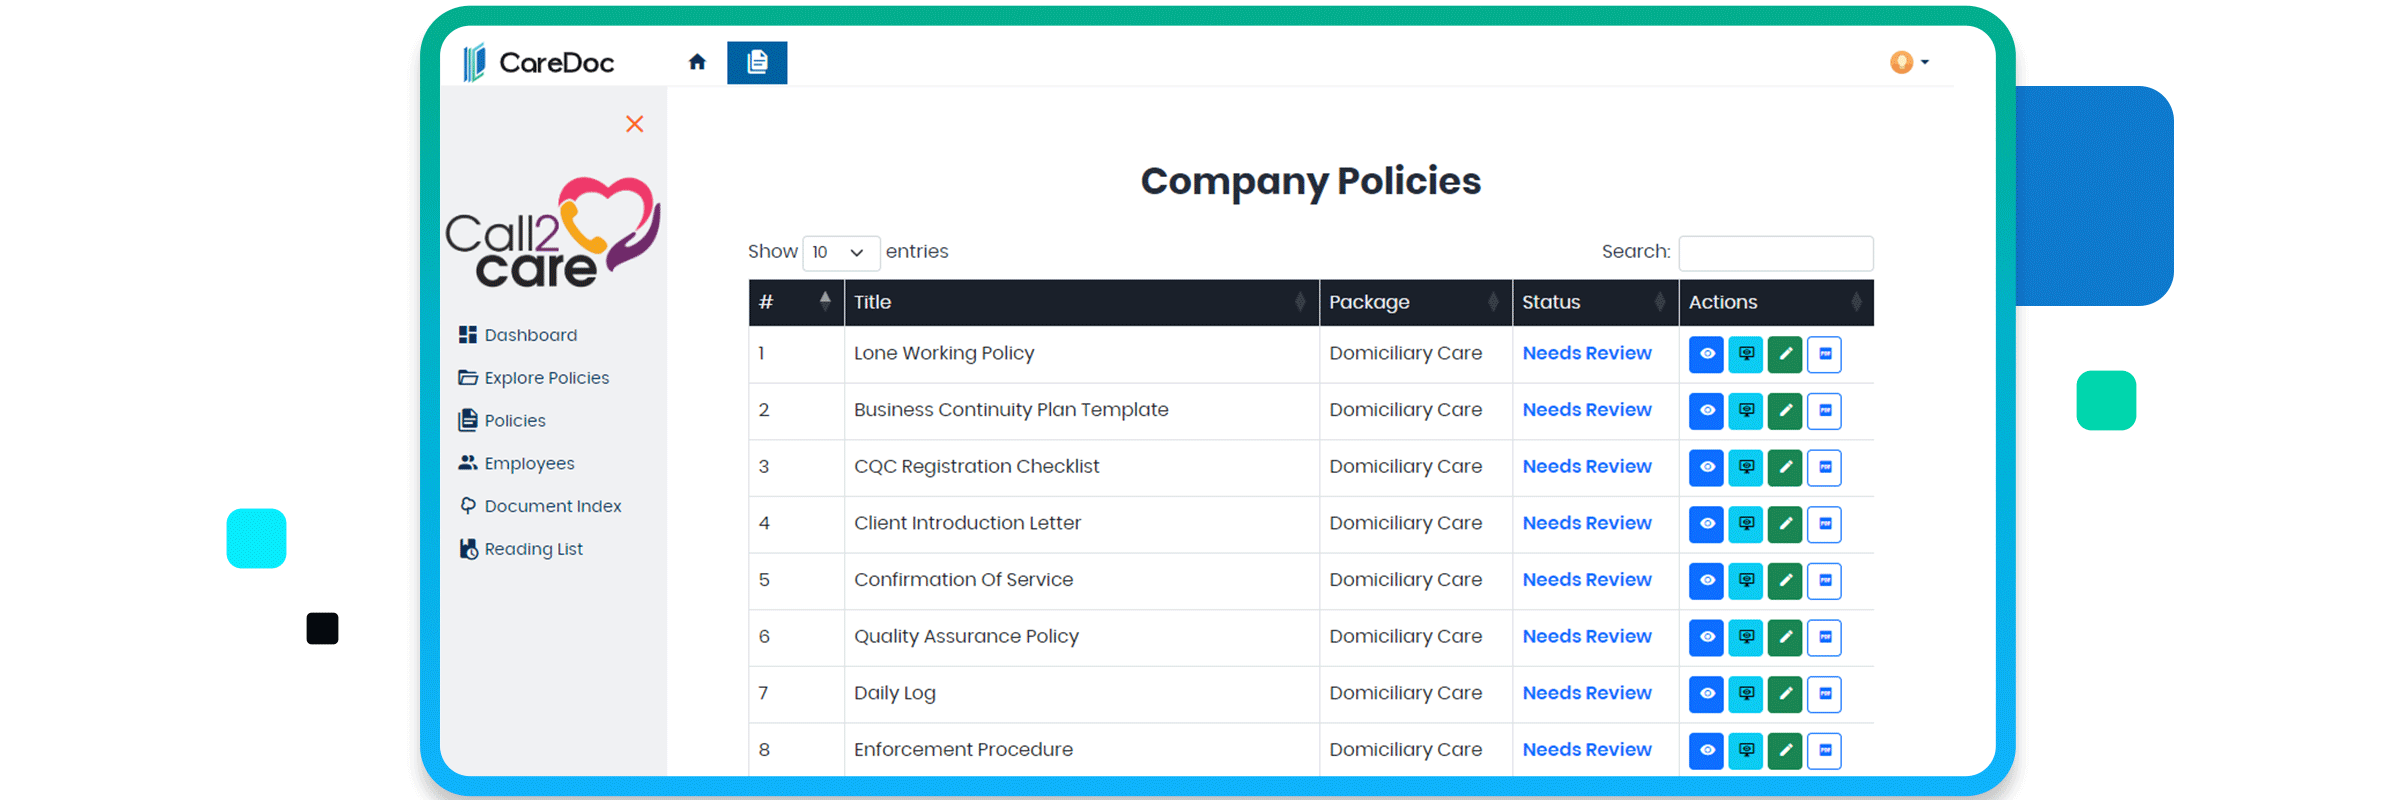Close the sidebar with orange X
The image size is (2400, 800).
634,124
